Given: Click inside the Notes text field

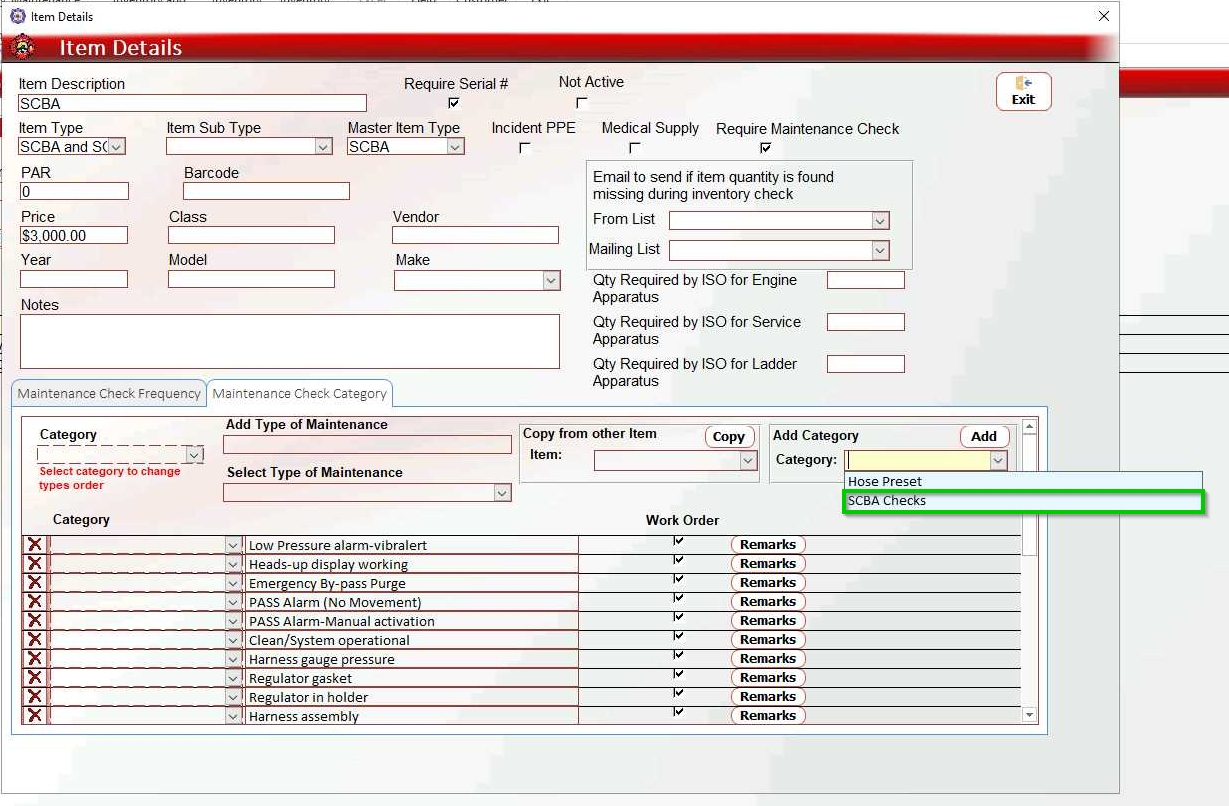Looking at the screenshot, I should coord(289,341).
